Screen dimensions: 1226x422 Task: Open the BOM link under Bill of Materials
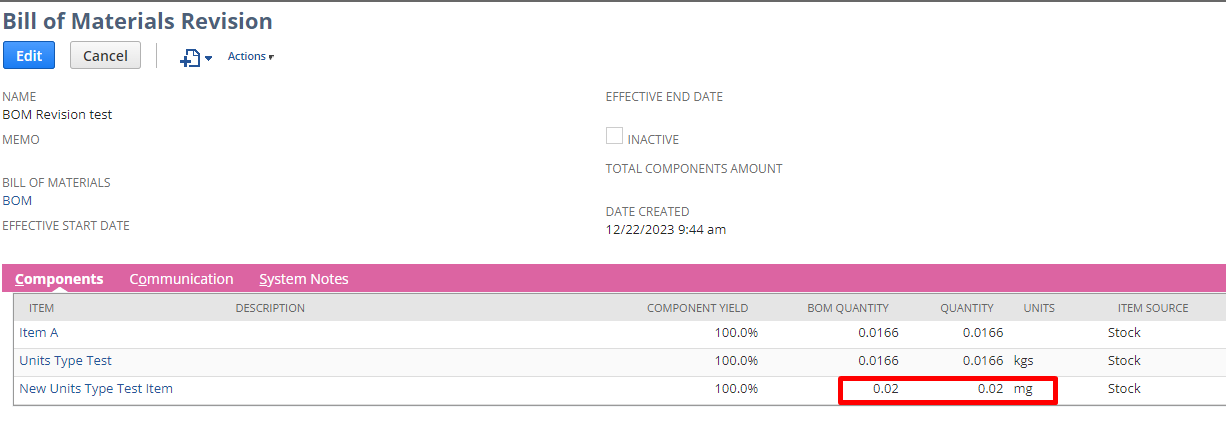point(17,201)
